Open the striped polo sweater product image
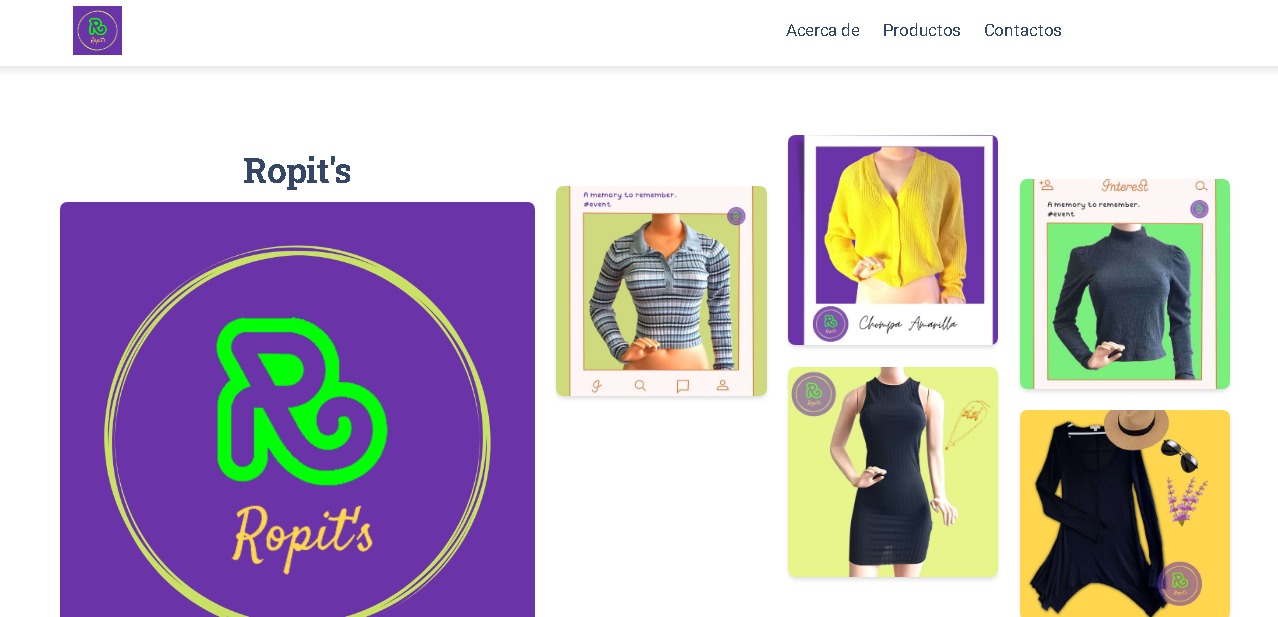The height and width of the screenshot is (617, 1278). click(661, 291)
